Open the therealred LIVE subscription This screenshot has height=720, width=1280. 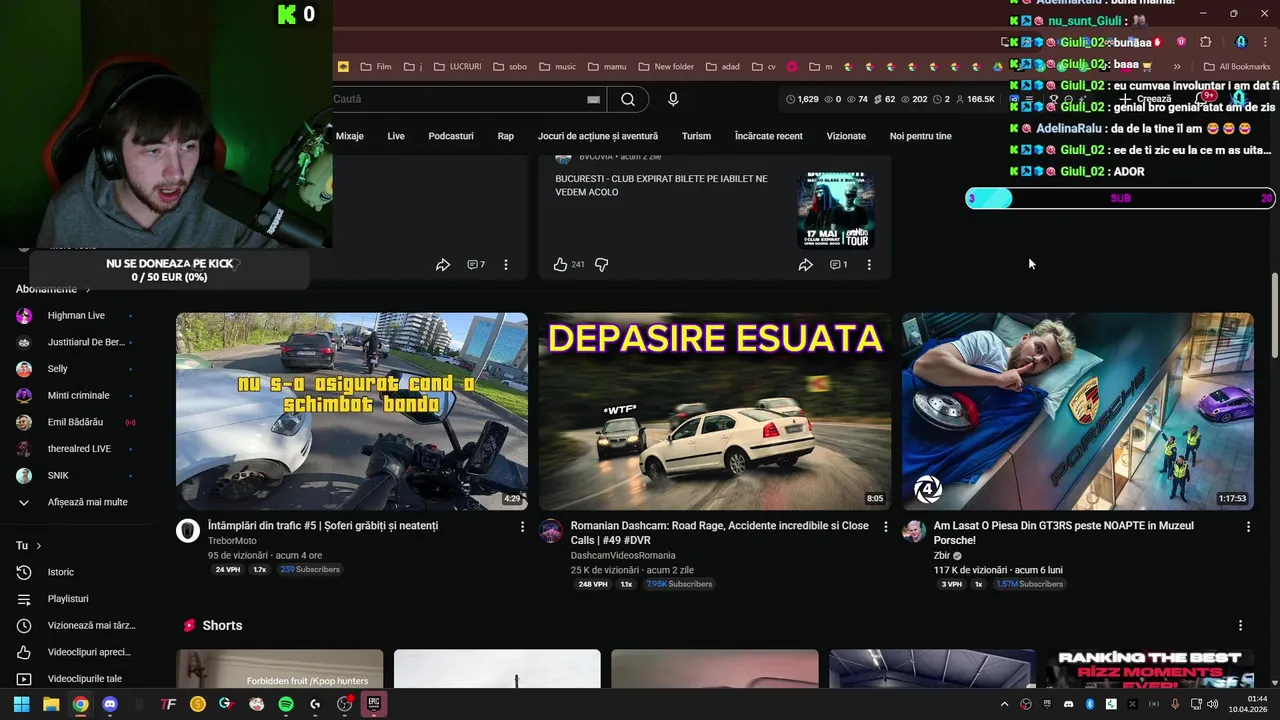coord(76,449)
